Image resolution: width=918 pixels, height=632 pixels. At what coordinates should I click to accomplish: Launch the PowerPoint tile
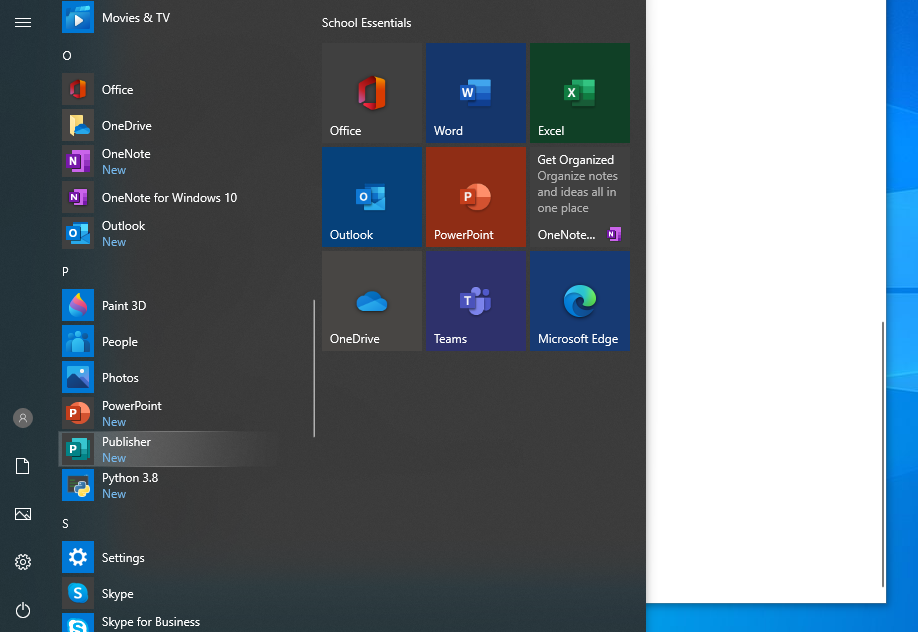click(x=476, y=197)
